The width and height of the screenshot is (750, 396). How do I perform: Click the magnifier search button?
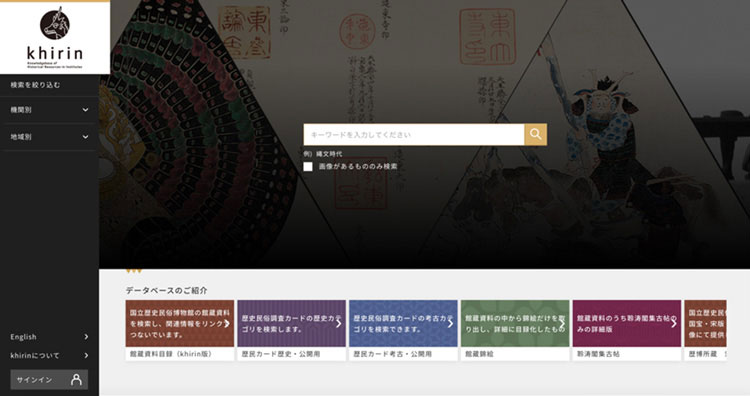tap(536, 134)
